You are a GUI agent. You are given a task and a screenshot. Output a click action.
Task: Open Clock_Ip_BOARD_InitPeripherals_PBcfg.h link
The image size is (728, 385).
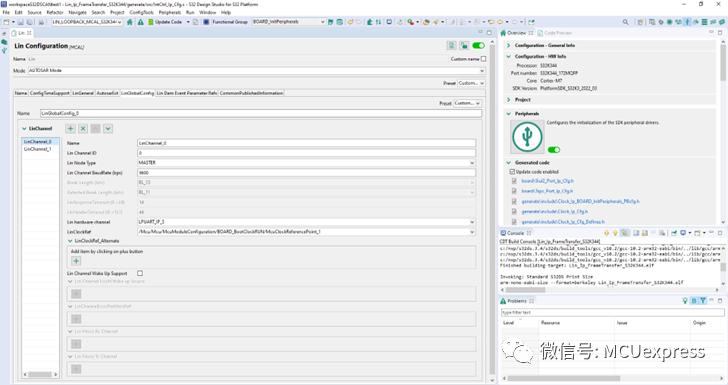tap(580, 202)
